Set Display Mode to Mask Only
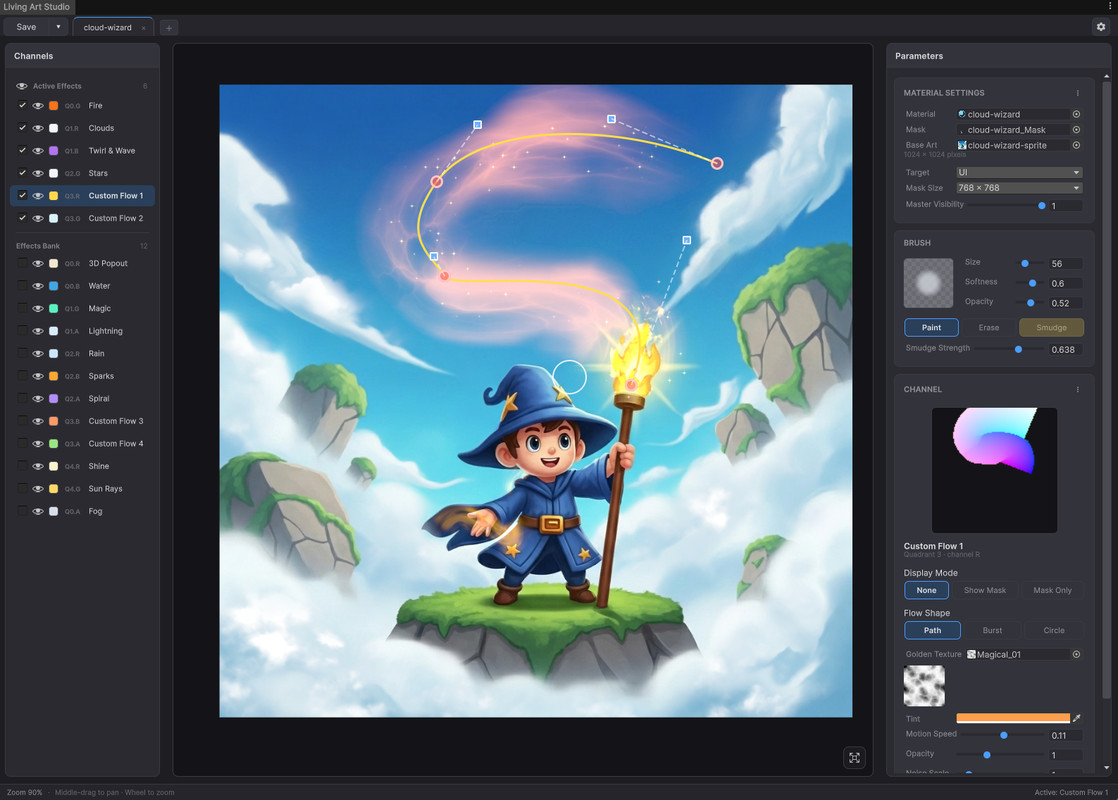Screen dimensions: 1118x800 (x=1052, y=590)
